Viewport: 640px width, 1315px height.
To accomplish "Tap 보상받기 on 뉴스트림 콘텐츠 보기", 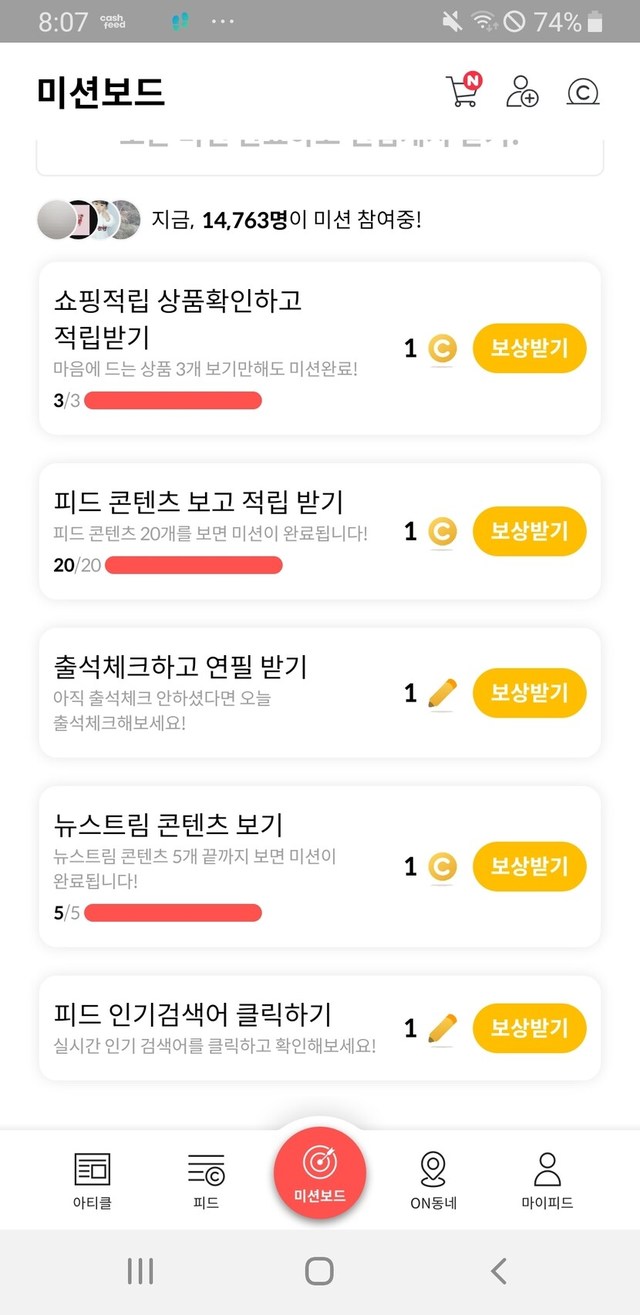I will point(529,866).
